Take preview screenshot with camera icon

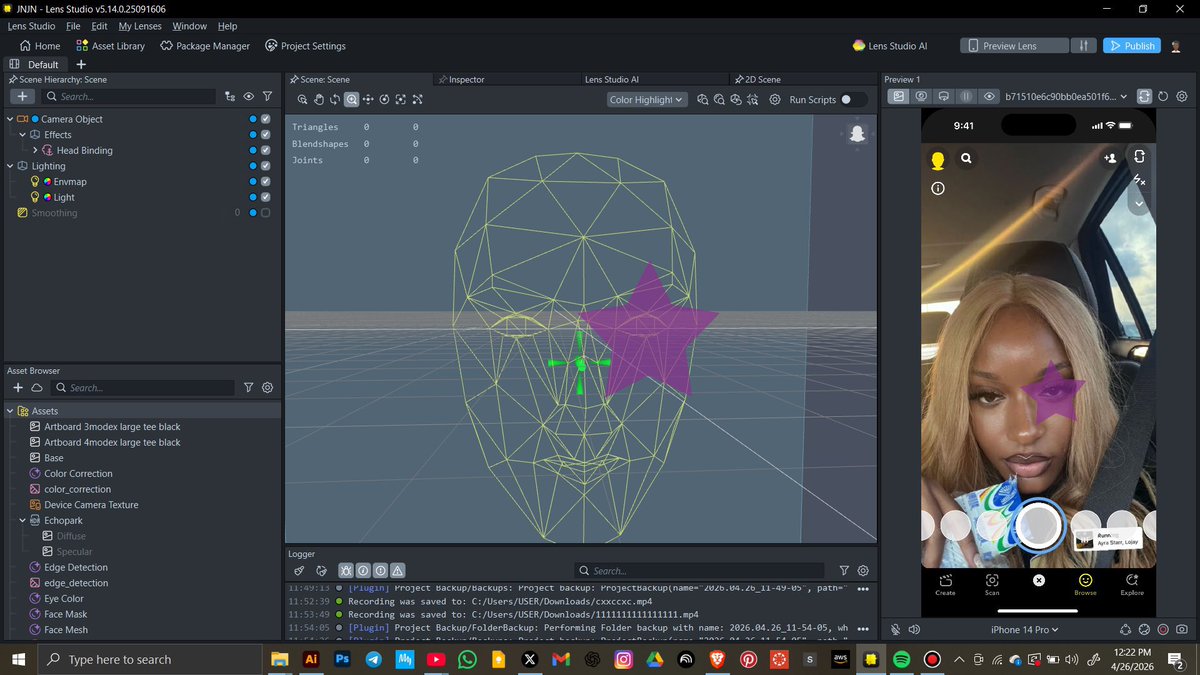tap(1182, 629)
